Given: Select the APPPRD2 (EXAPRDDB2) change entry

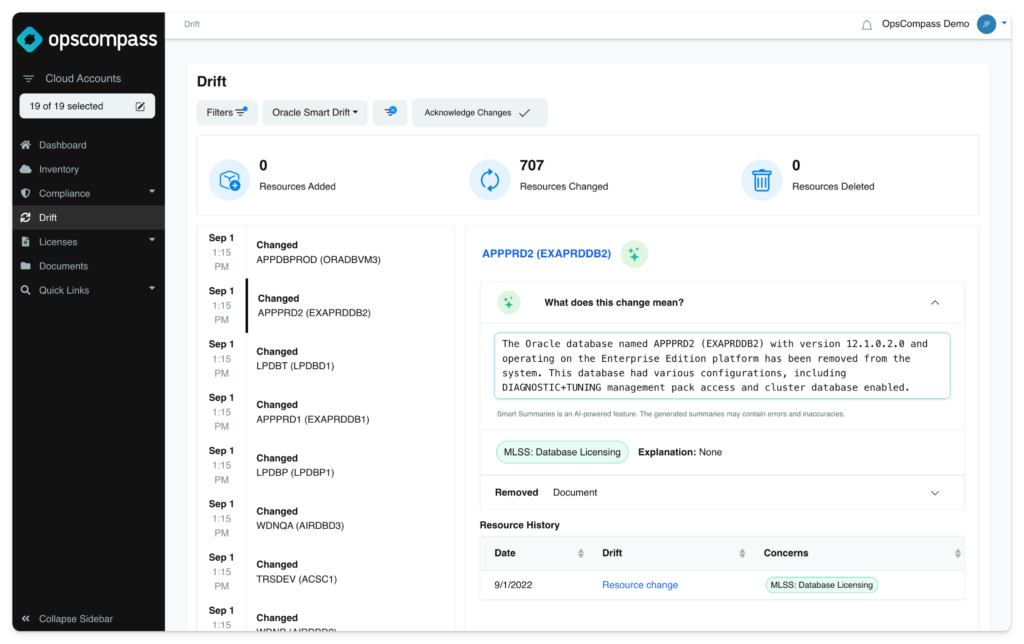Looking at the screenshot, I should tap(326, 306).
